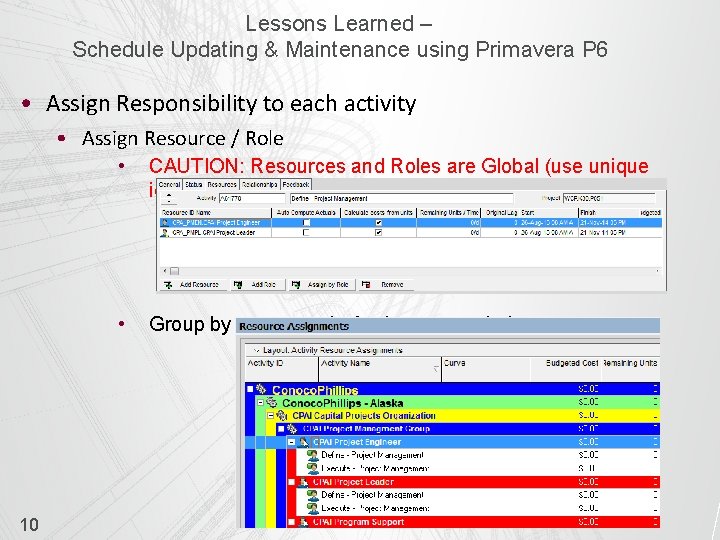Click the Add Role button
The height and width of the screenshot is (540, 720).
coord(257,285)
